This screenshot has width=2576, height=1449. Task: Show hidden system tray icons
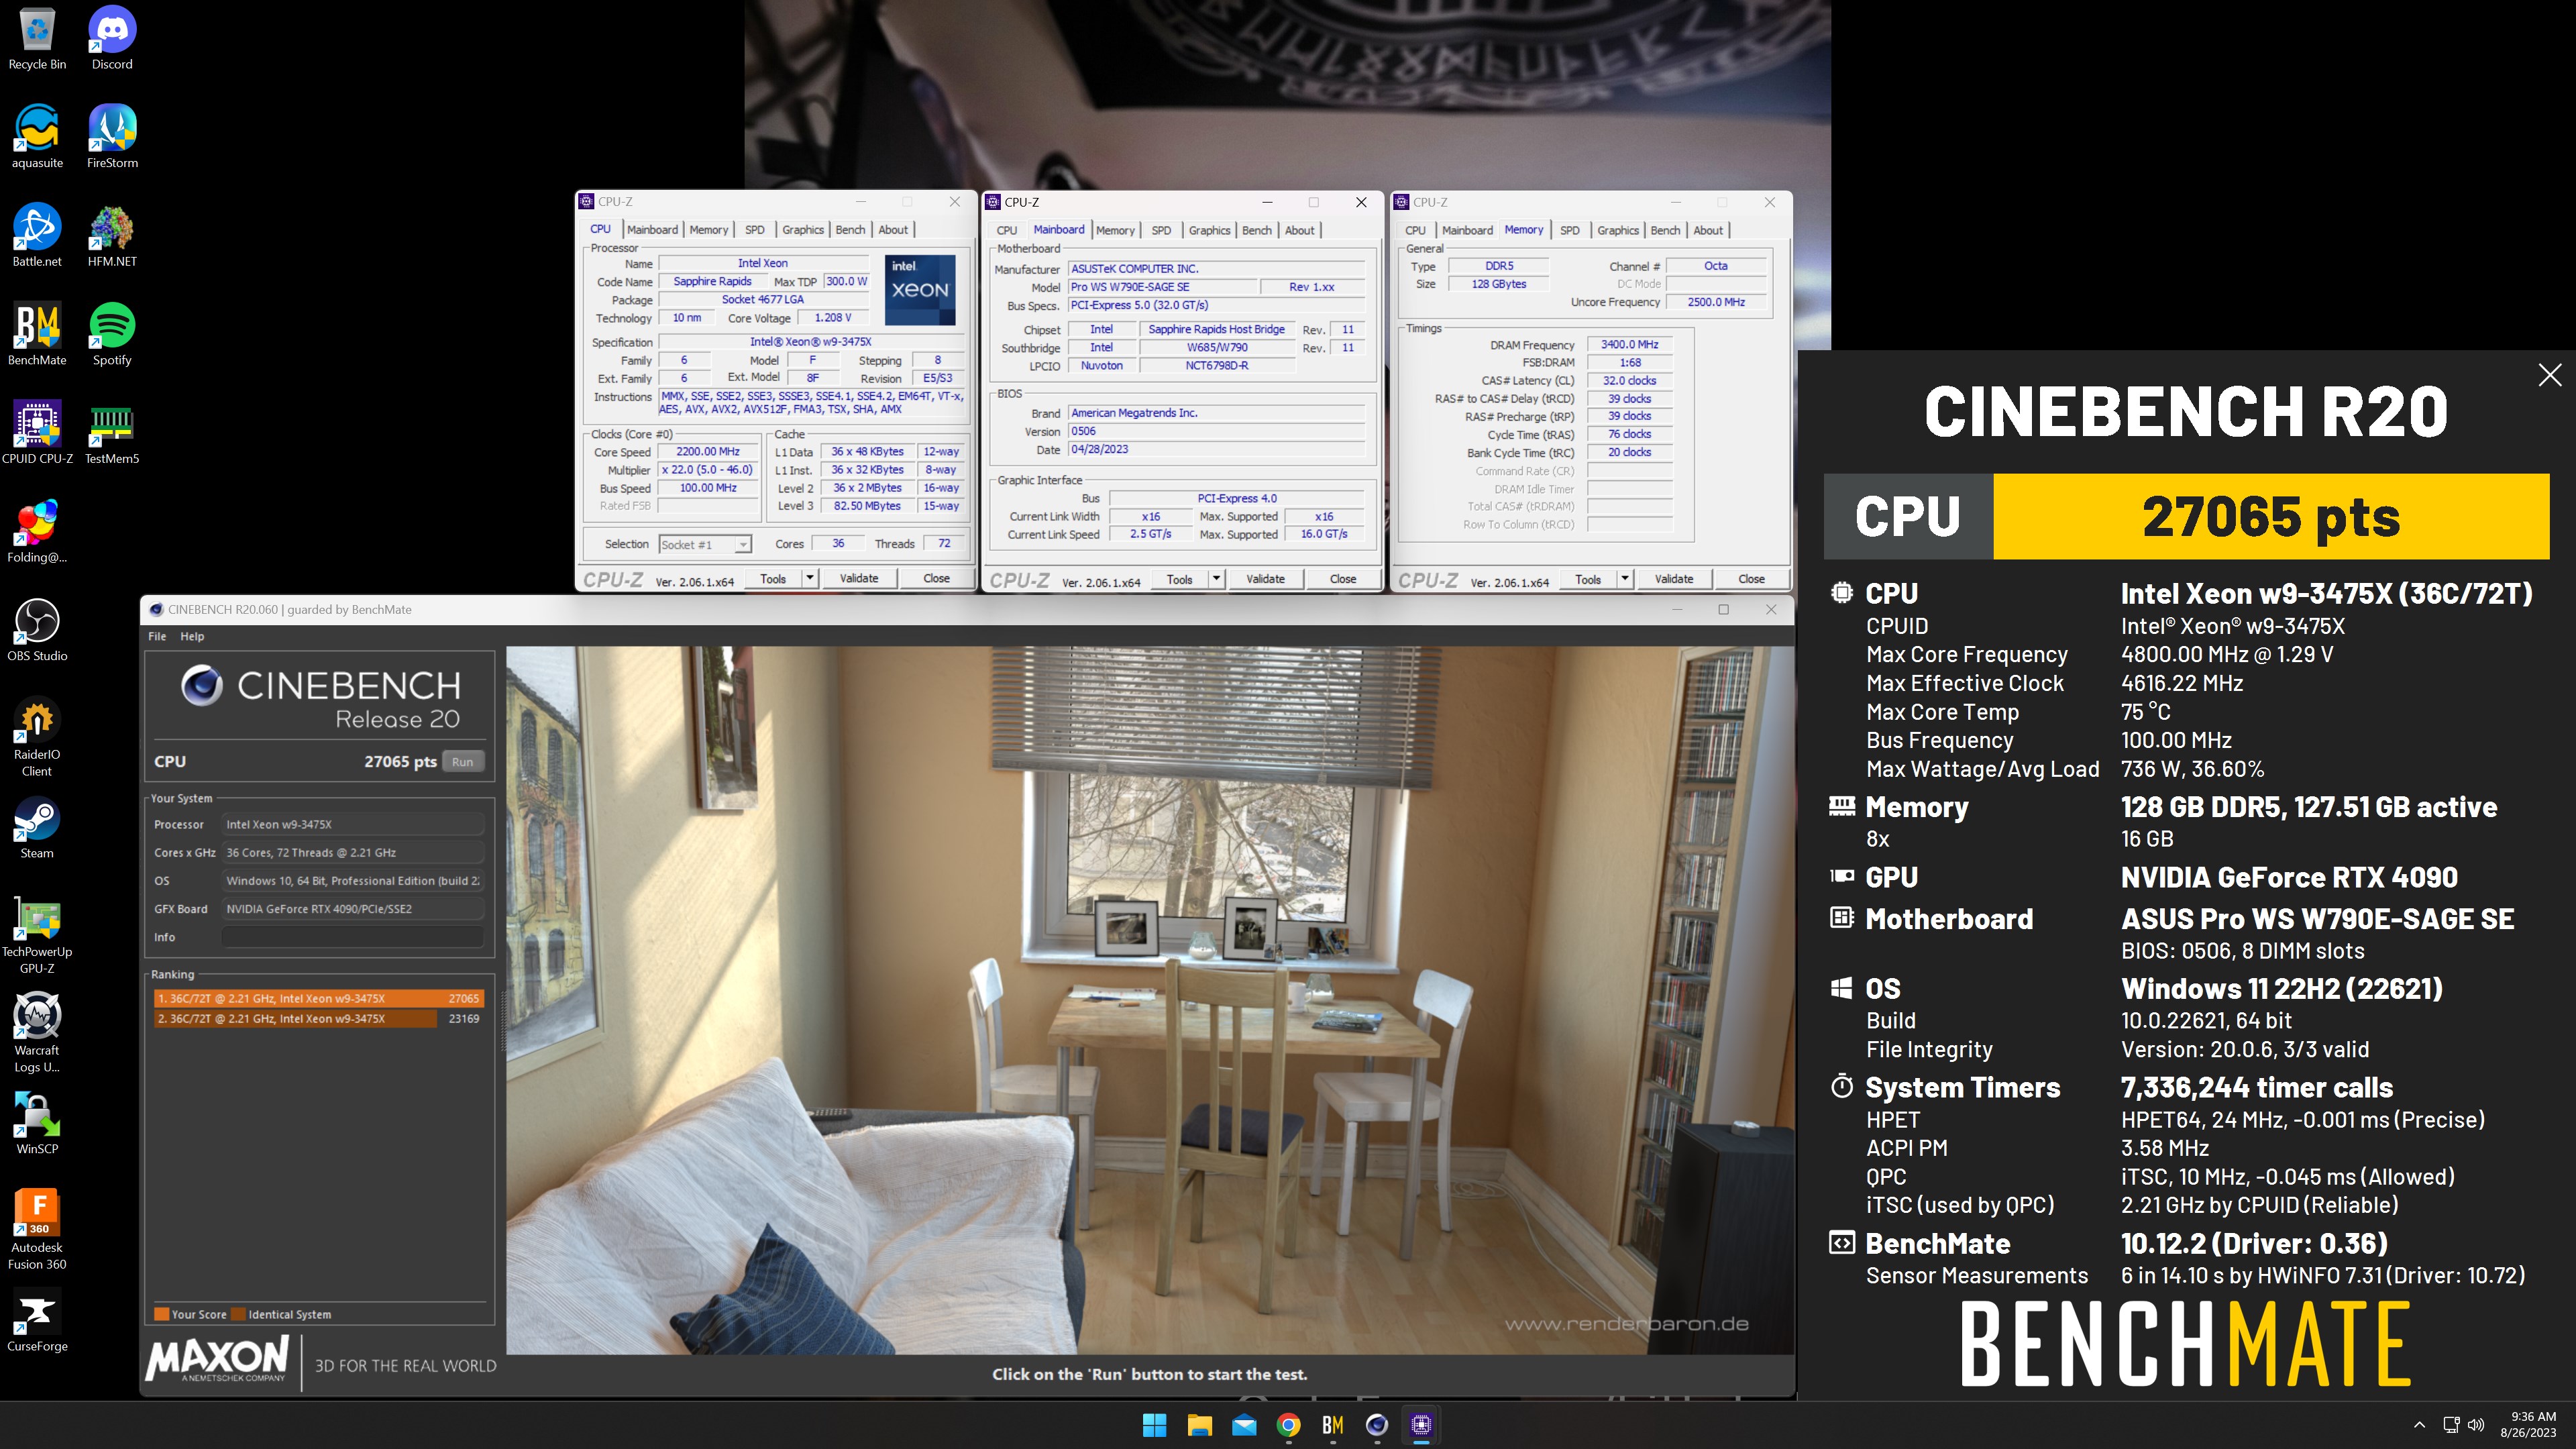tap(2419, 1425)
